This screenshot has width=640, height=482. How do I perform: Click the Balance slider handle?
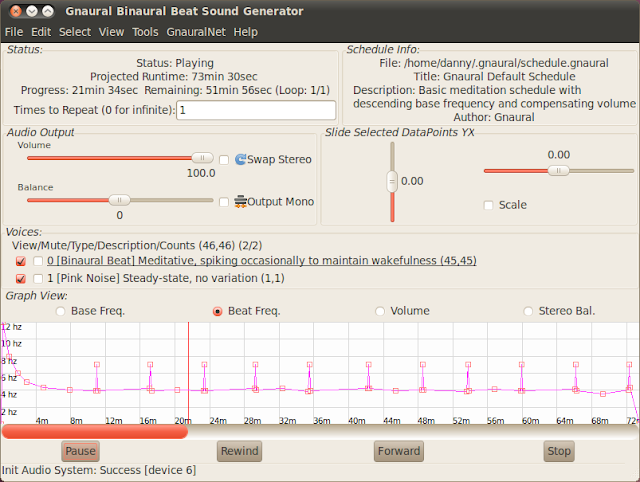[x=119, y=200]
